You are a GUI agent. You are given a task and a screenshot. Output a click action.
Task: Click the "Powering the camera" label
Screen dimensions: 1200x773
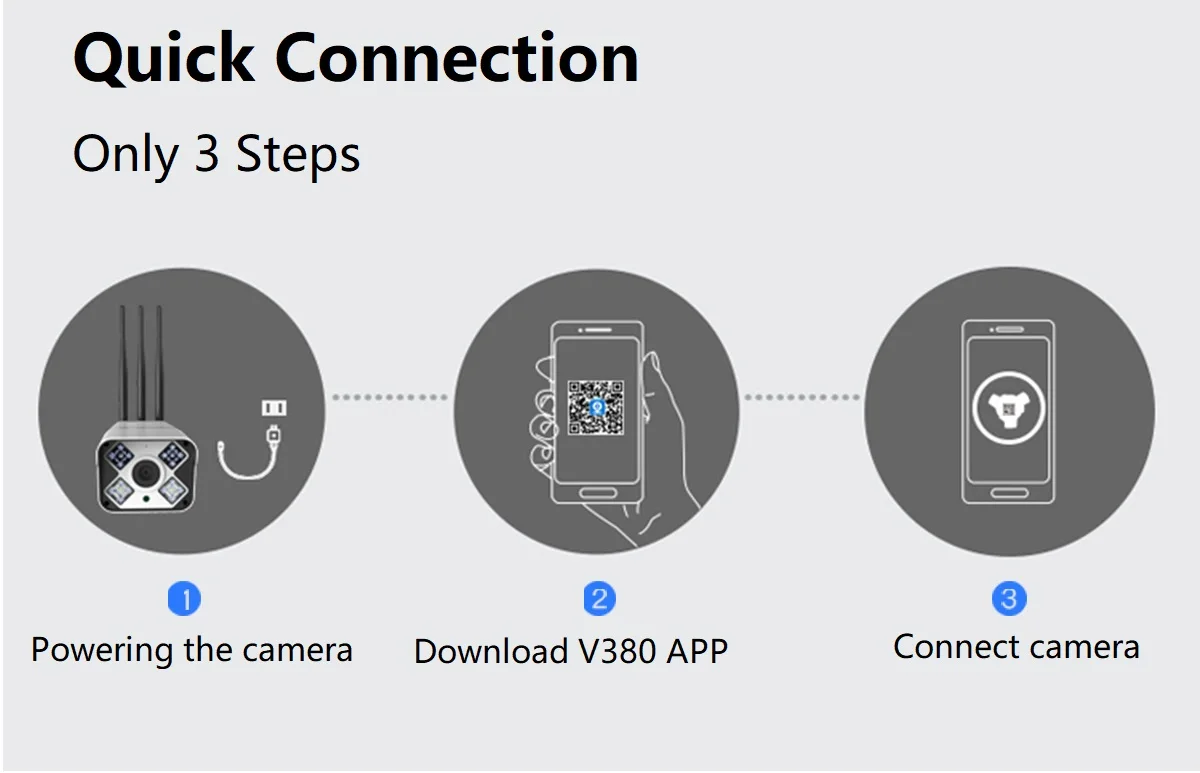[x=192, y=650]
